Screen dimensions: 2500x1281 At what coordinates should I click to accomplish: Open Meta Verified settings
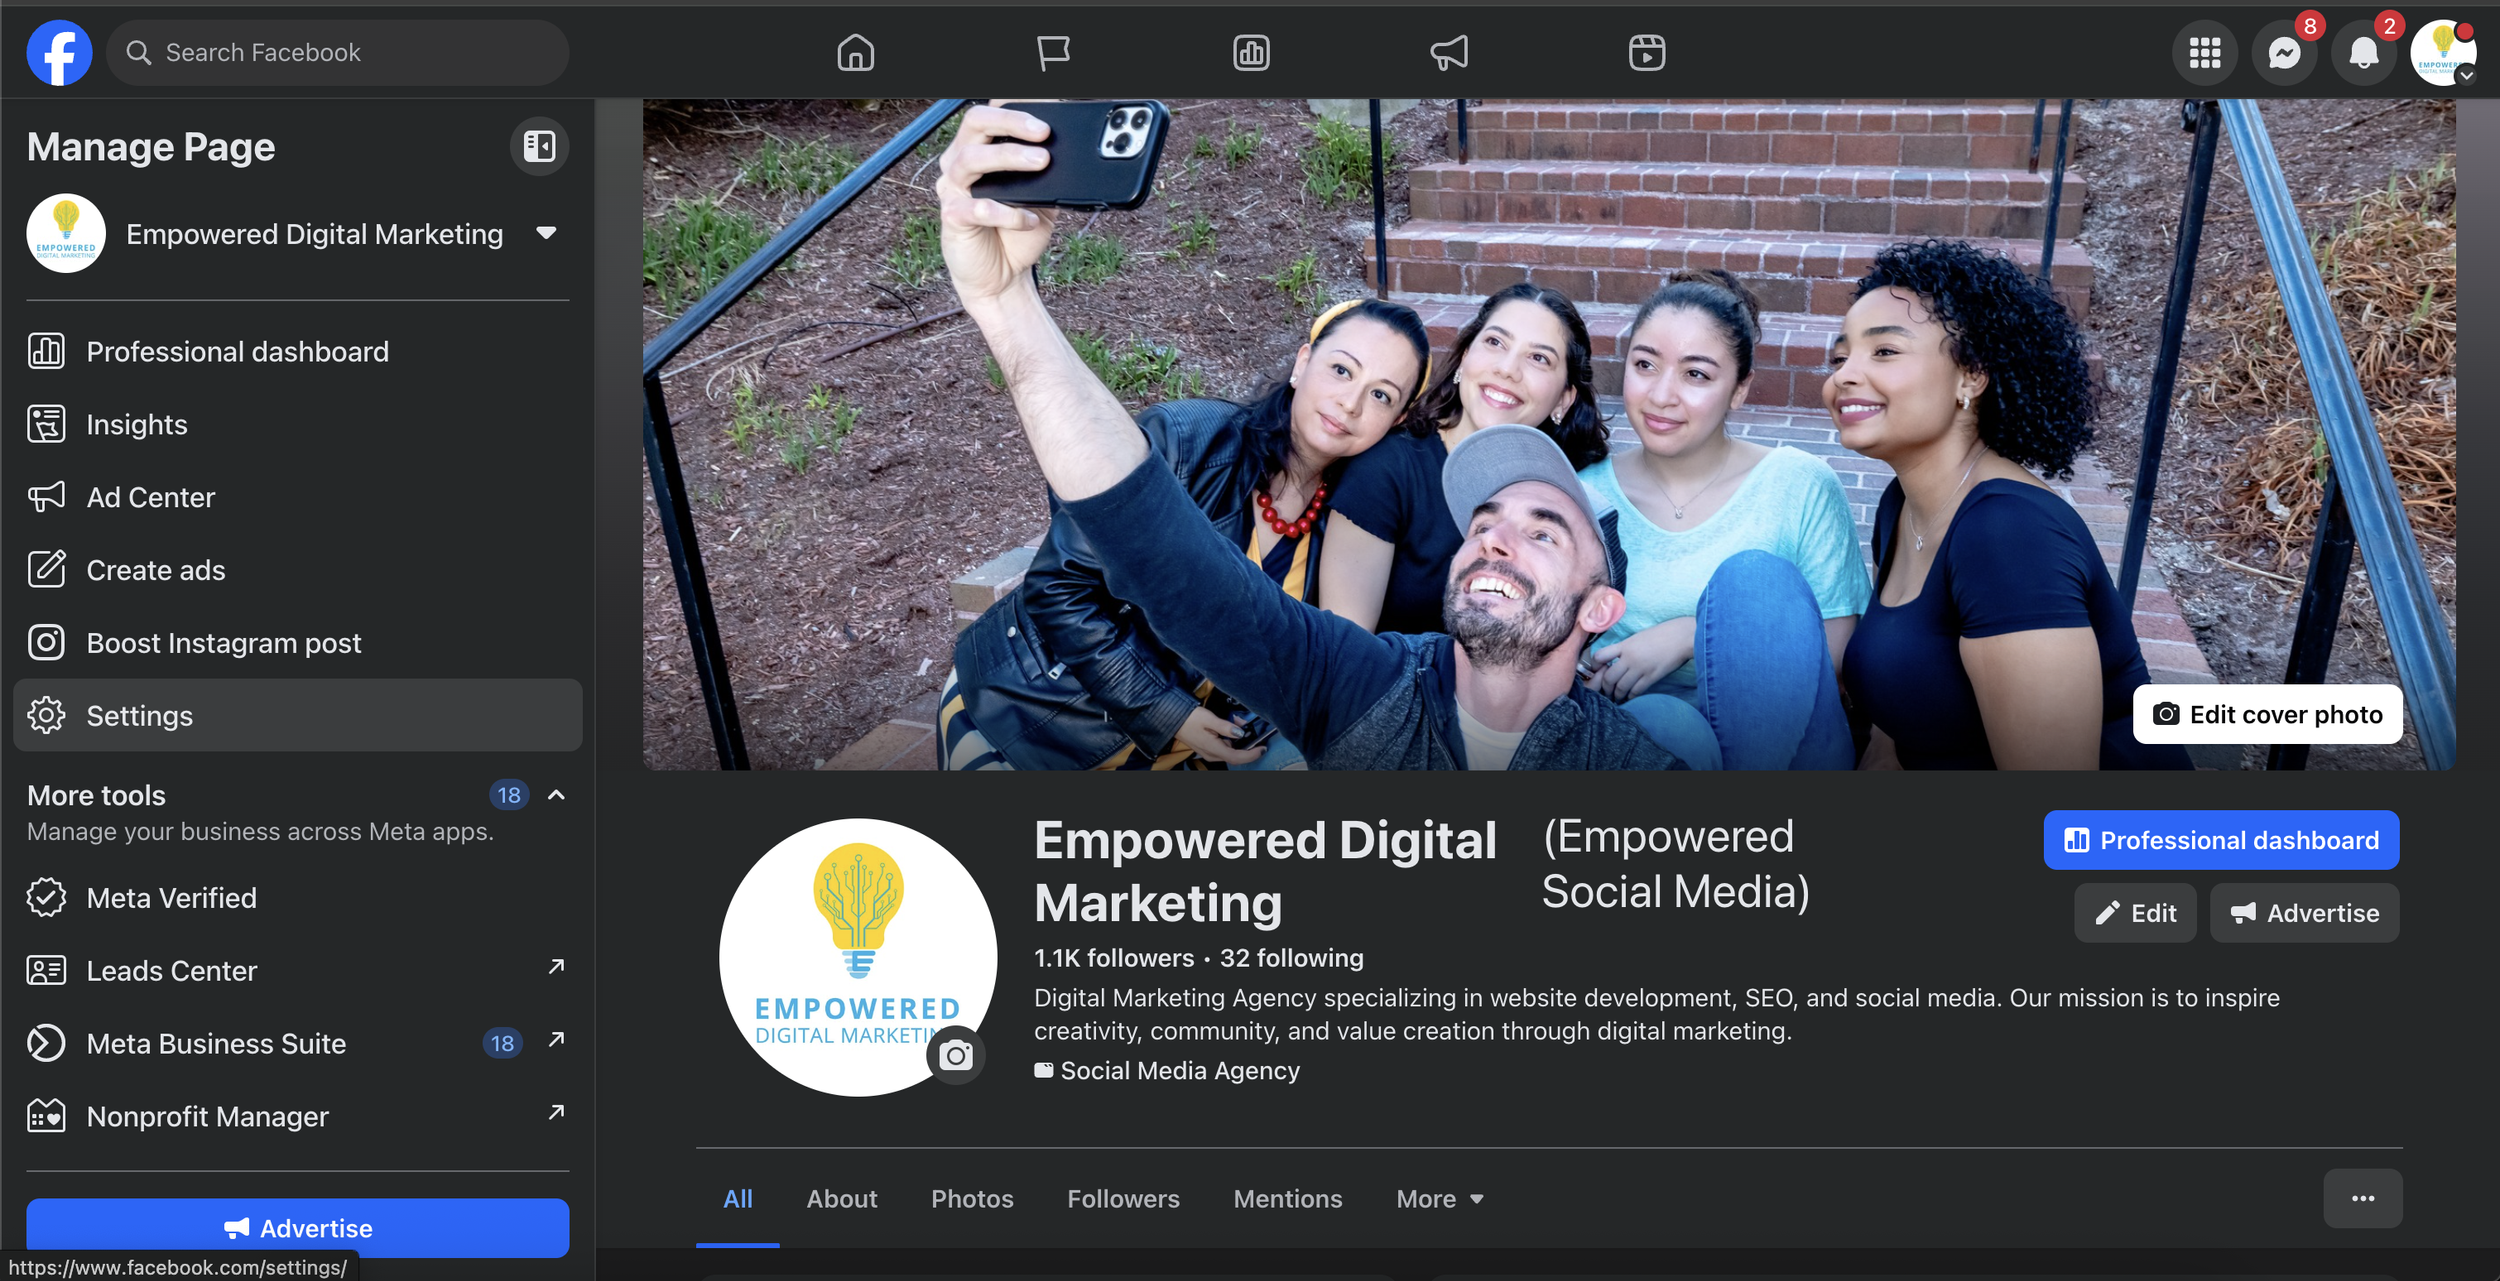pyautogui.click(x=172, y=897)
